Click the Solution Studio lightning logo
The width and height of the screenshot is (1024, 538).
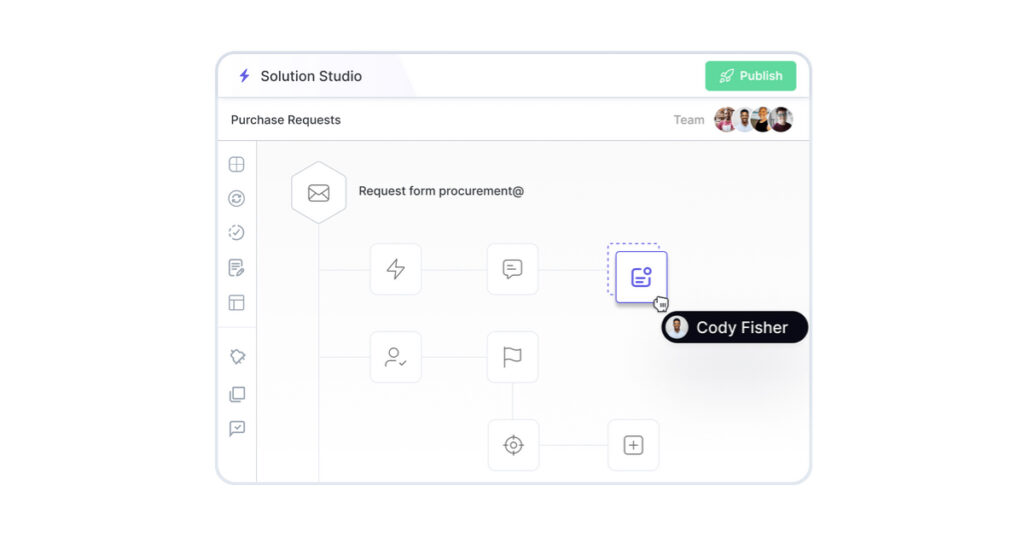[x=244, y=76]
